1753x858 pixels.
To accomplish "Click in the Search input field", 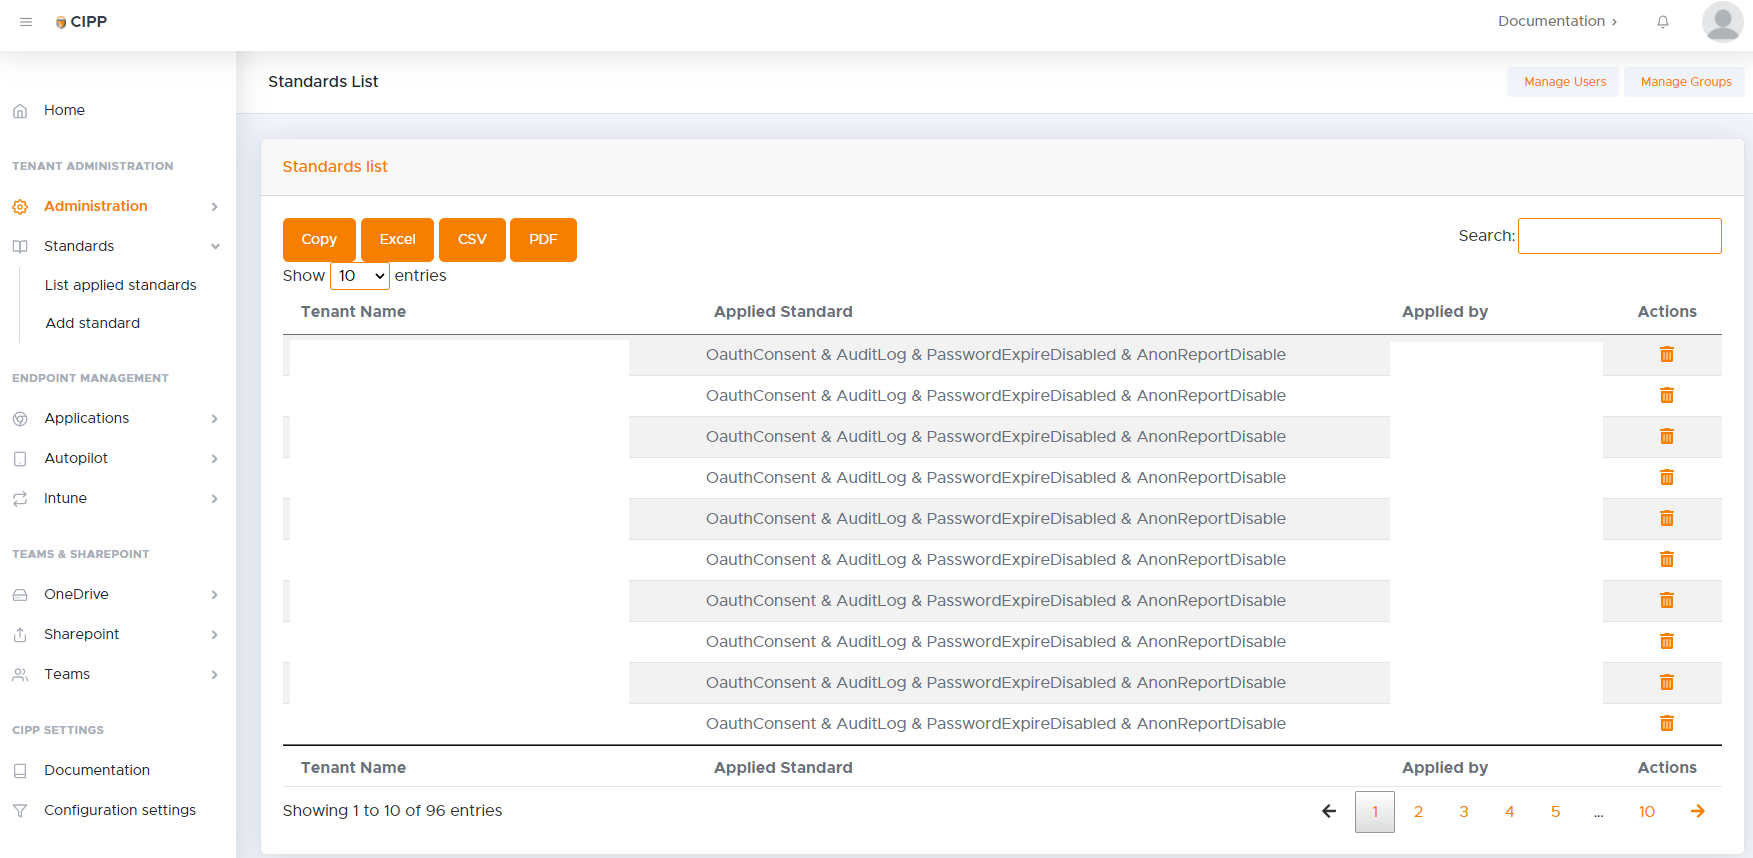I will coord(1619,236).
